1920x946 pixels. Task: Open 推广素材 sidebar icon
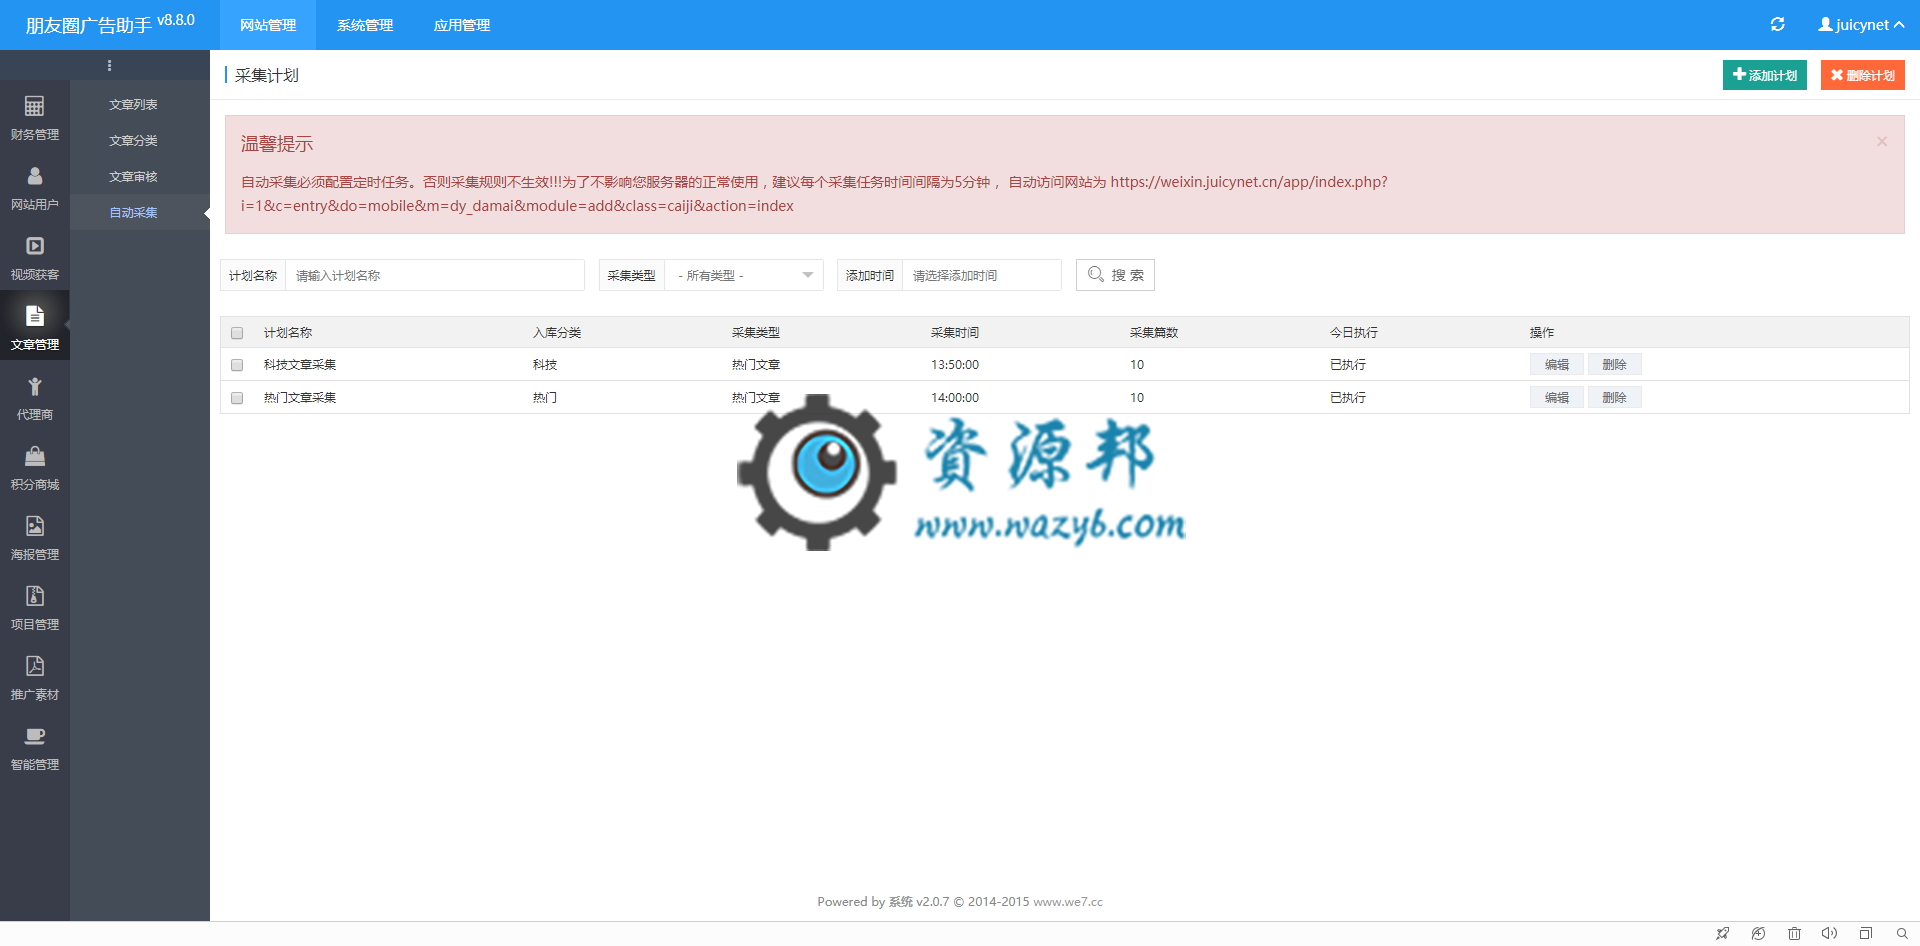[35, 676]
